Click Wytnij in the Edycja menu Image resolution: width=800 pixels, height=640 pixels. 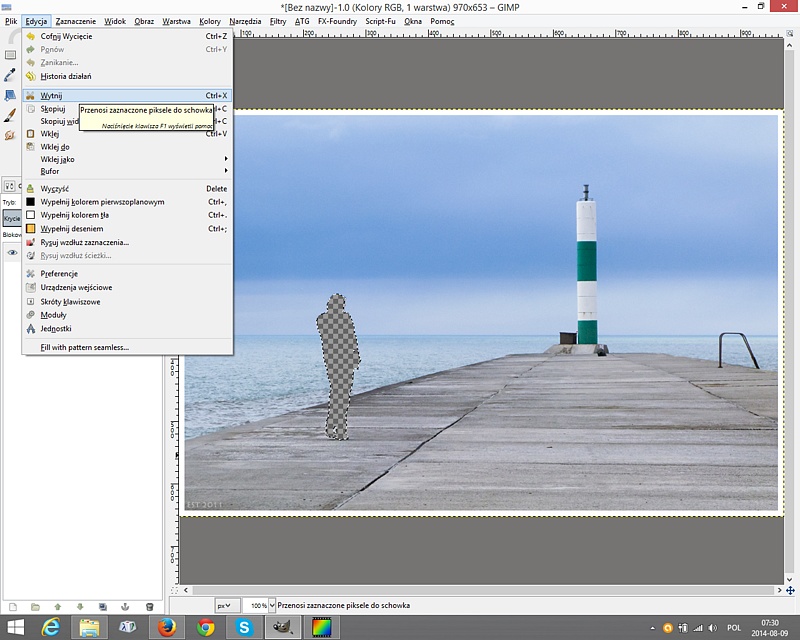coord(52,96)
